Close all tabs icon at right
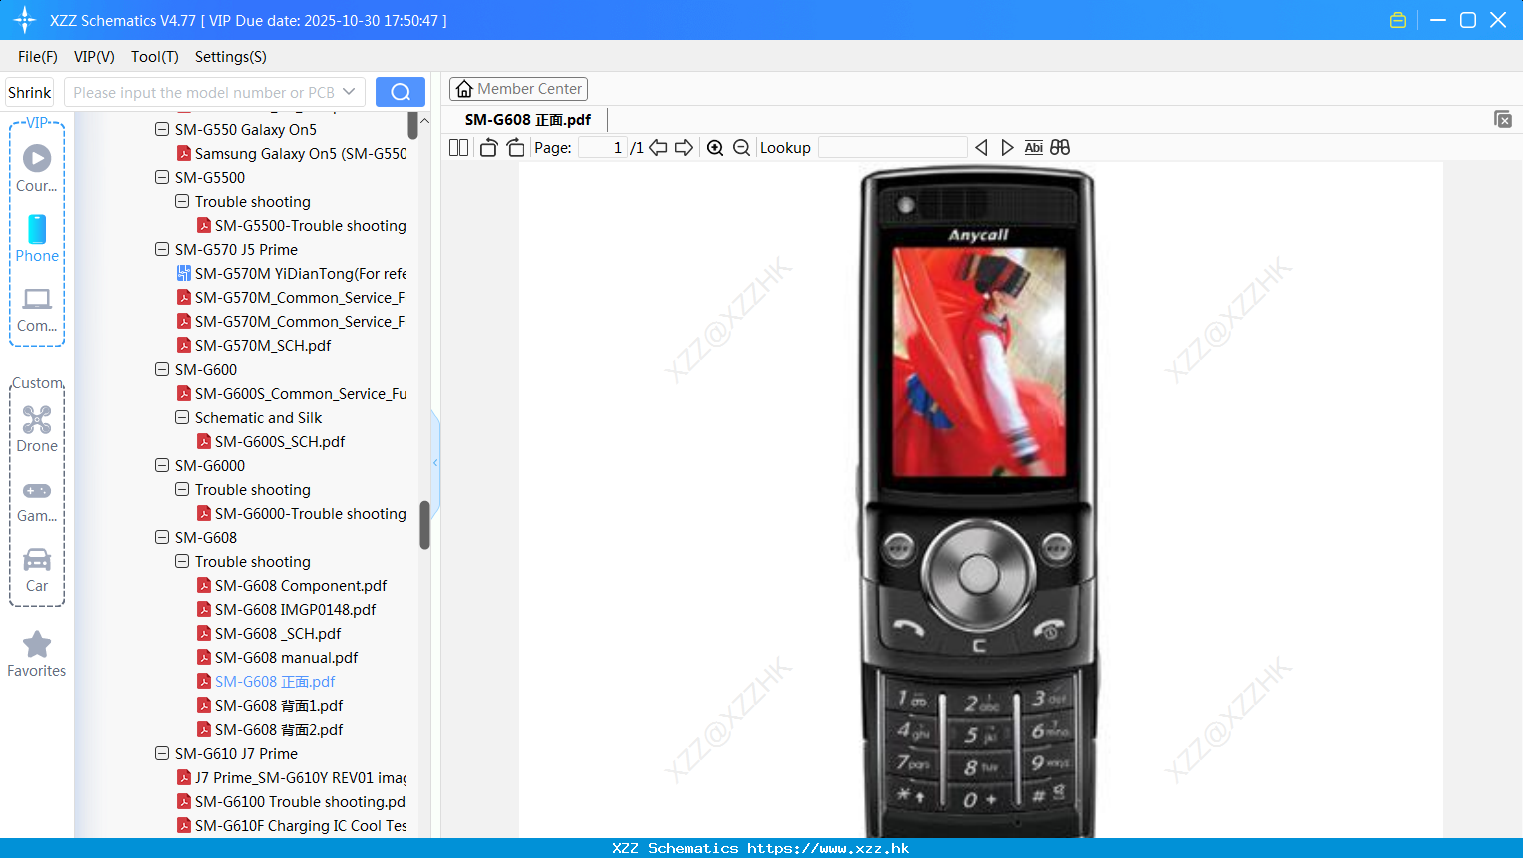Screen dimensions: 1523x858 (1502, 119)
